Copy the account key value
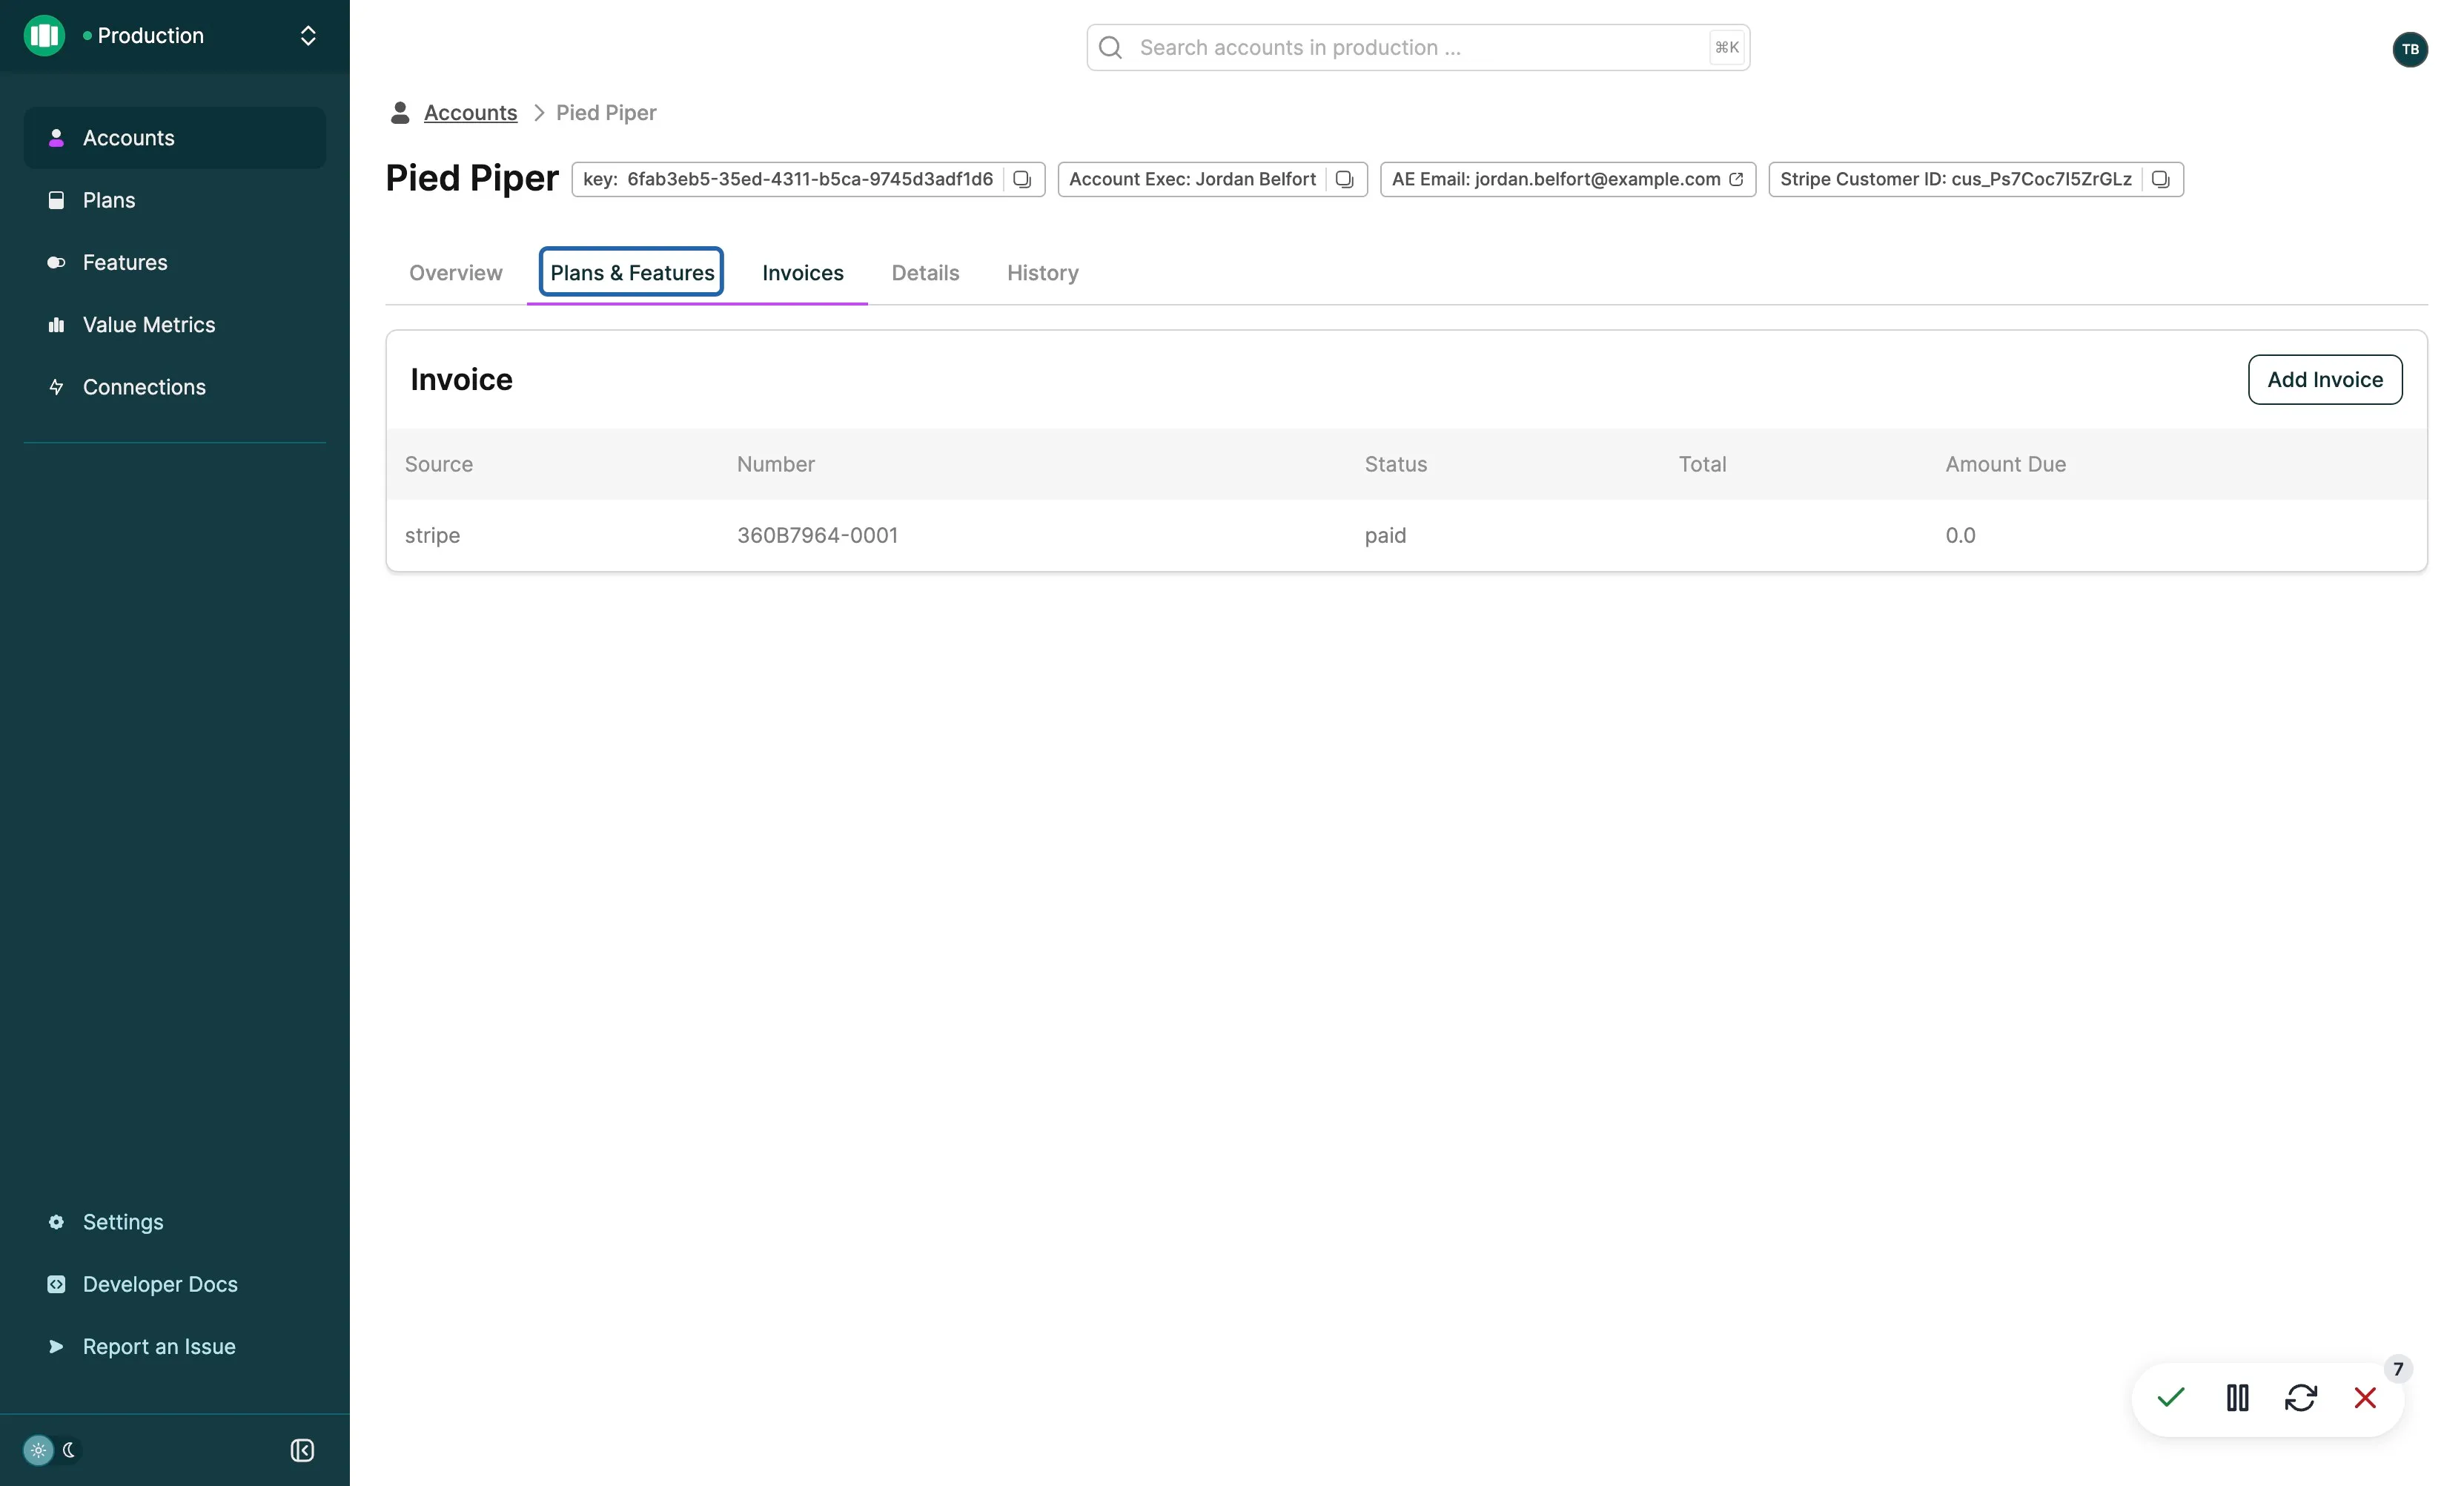The height and width of the screenshot is (1486, 2464). [x=1021, y=179]
